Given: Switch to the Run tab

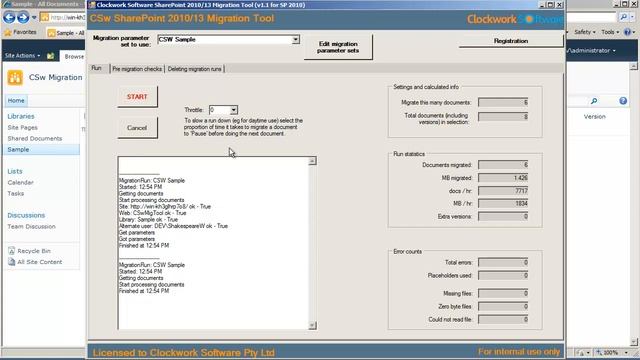Looking at the screenshot, I should click(x=97, y=68).
